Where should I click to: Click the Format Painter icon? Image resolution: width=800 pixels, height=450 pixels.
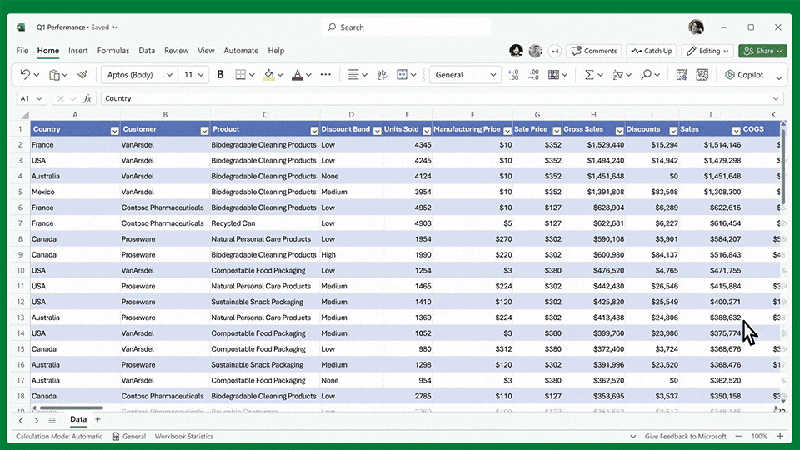84,75
